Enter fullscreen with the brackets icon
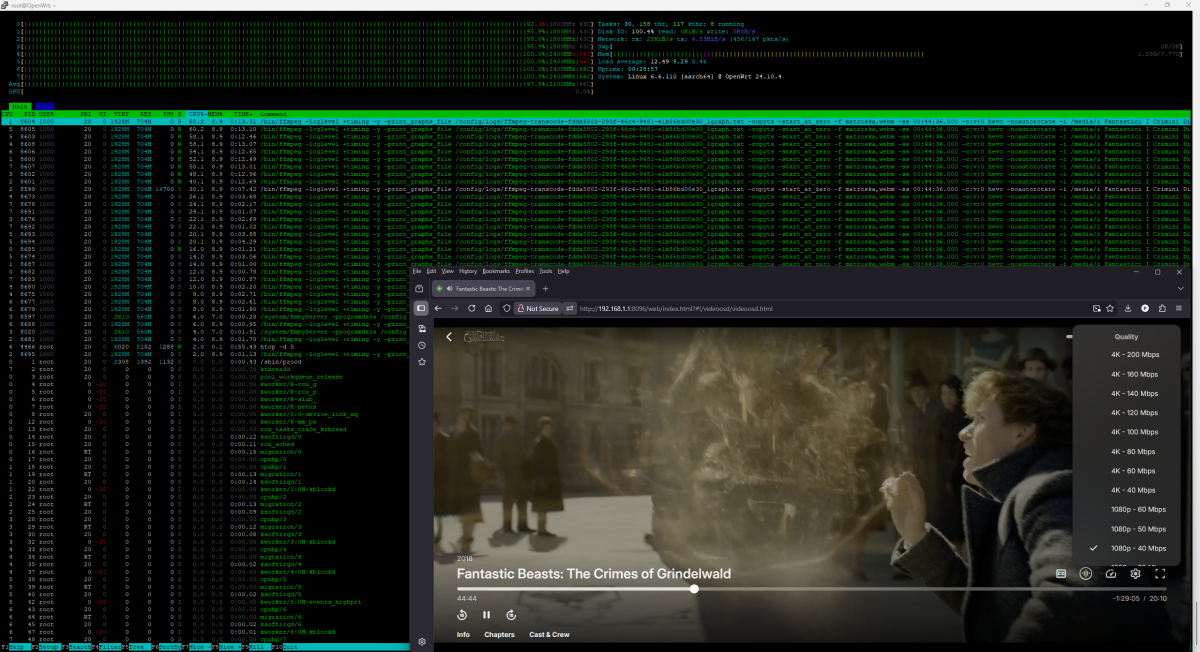 (1161, 573)
